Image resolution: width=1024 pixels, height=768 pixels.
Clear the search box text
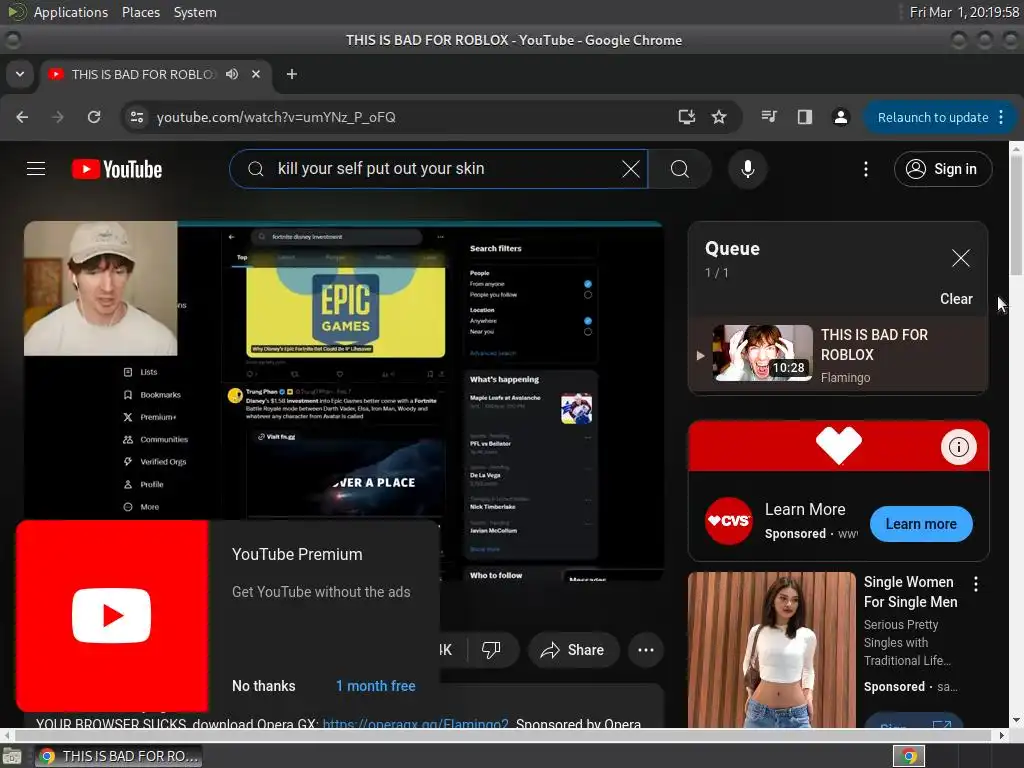(x=631, y=169)
